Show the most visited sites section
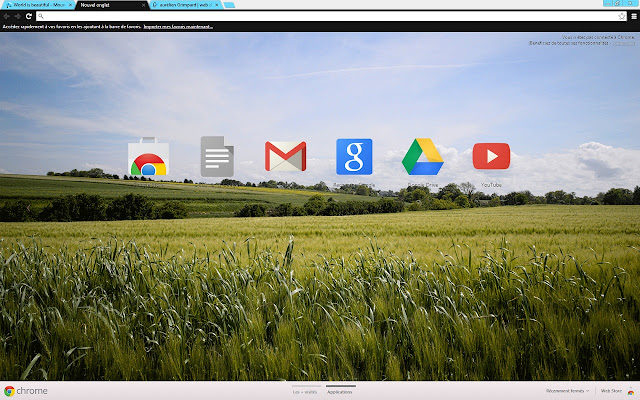 pos(305,392)
